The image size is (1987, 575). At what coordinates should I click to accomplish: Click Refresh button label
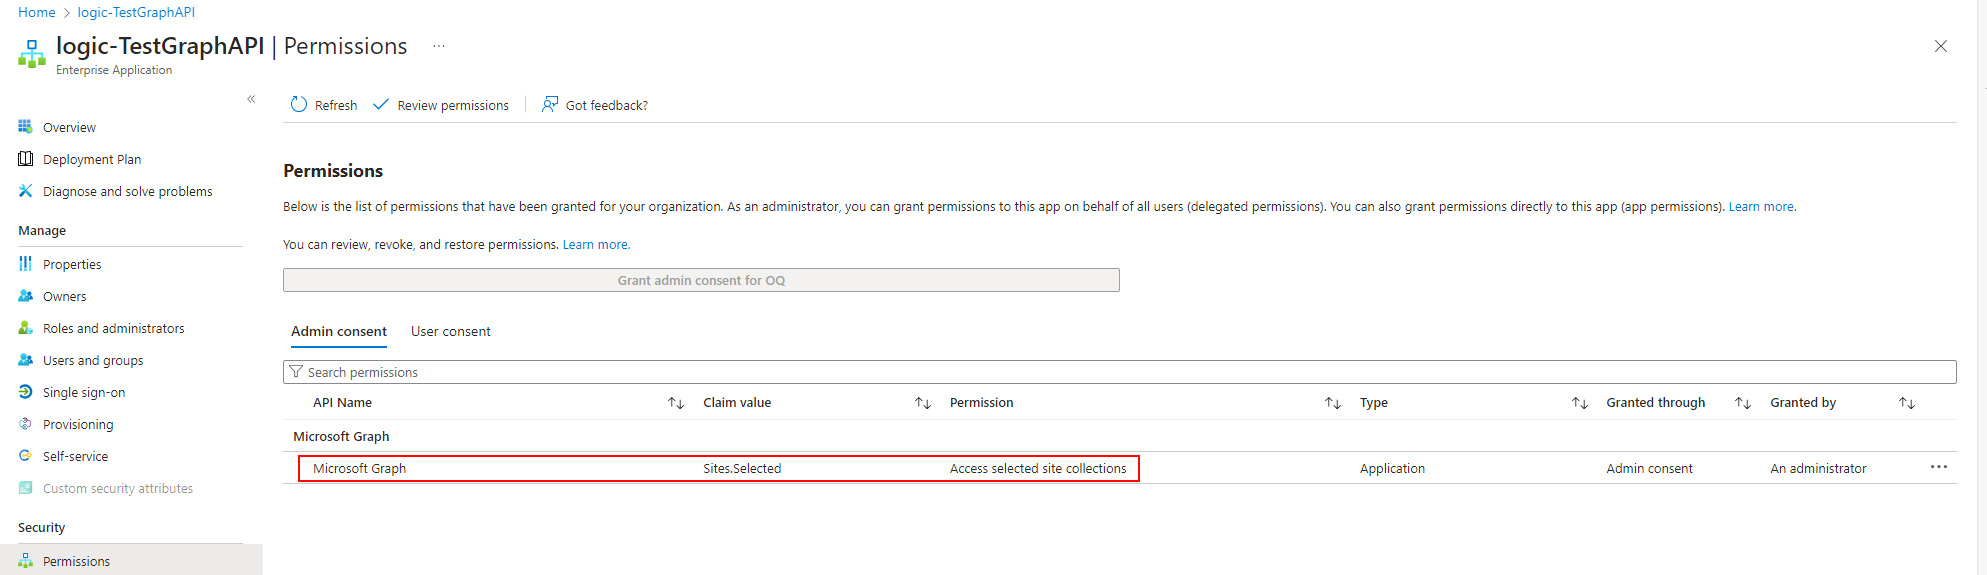(x=336, y=105)
